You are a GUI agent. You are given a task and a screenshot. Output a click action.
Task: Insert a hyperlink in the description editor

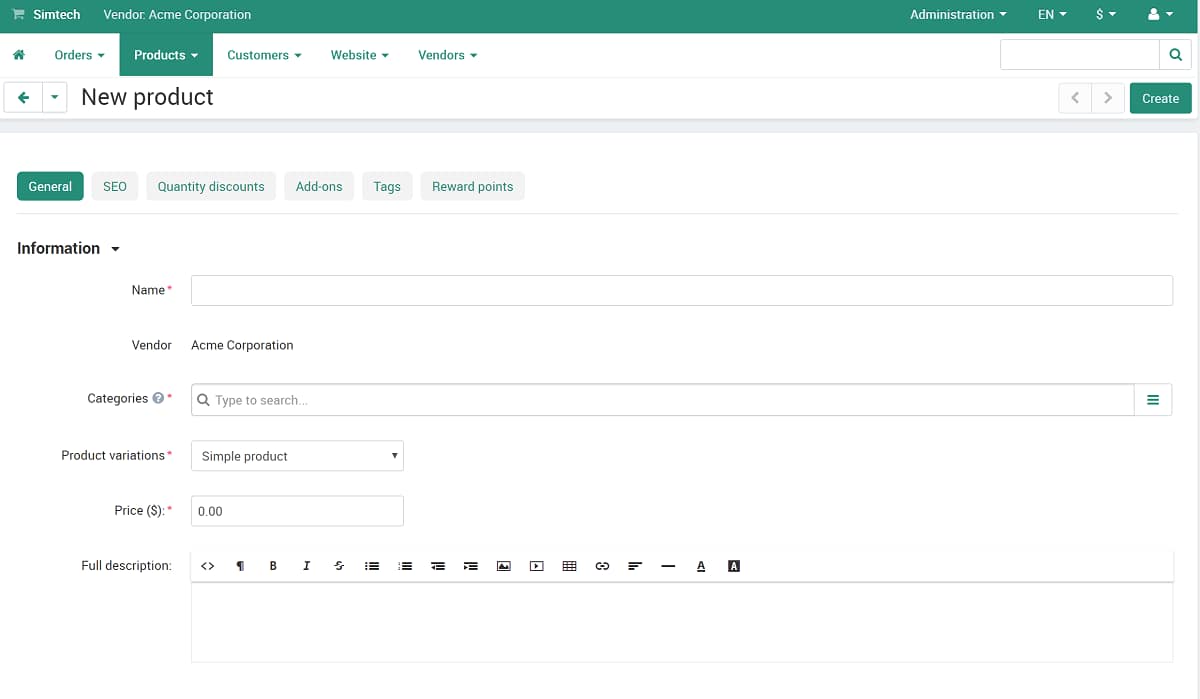coord(602,565)
